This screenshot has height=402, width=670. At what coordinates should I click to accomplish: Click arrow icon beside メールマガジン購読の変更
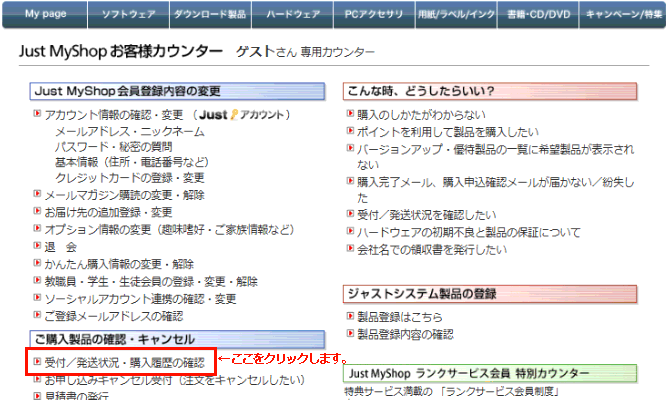(x=37, y=194)
